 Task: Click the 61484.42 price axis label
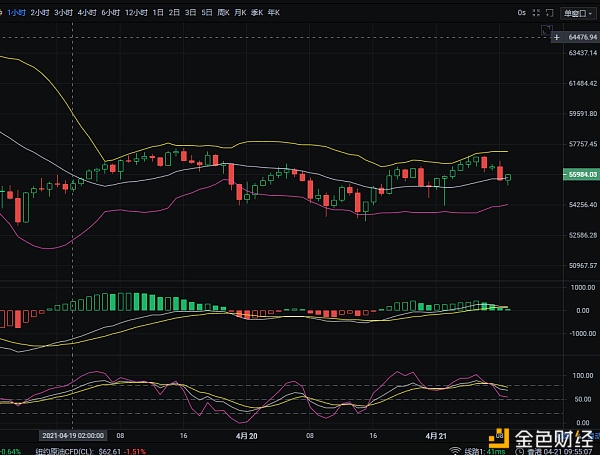point(582,83)
